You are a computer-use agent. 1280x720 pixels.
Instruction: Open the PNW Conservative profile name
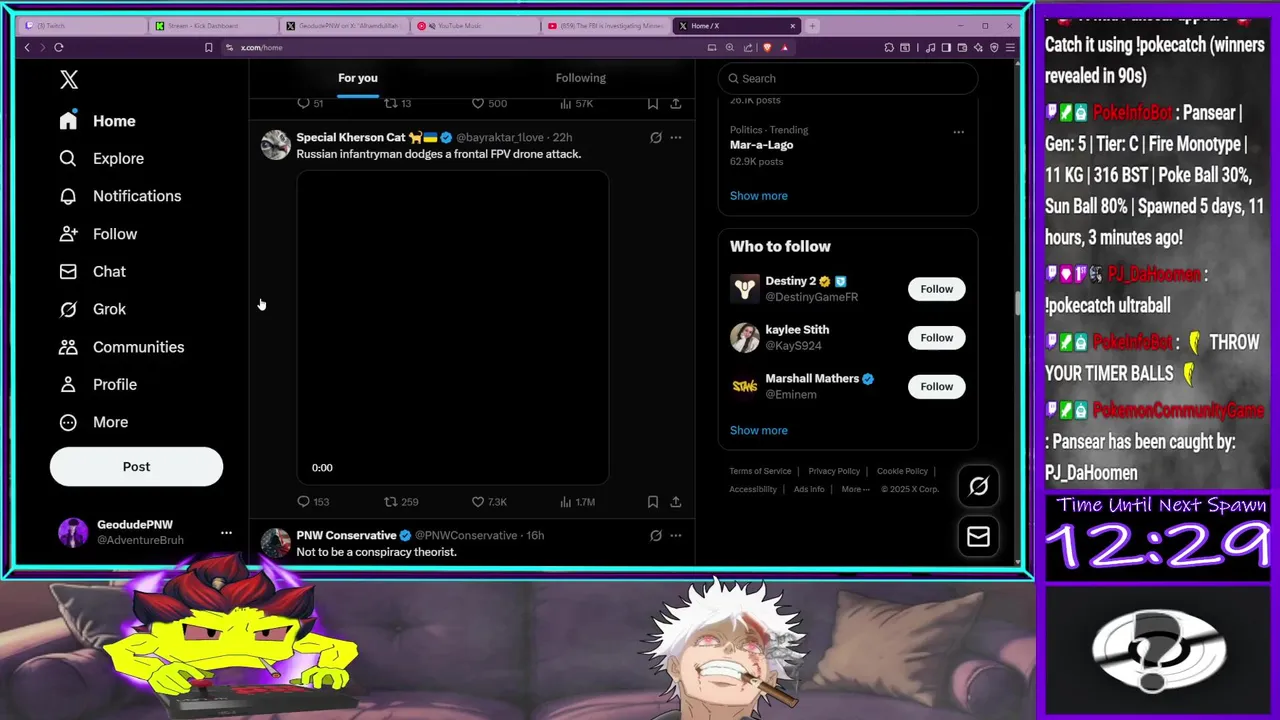(346, 535)
